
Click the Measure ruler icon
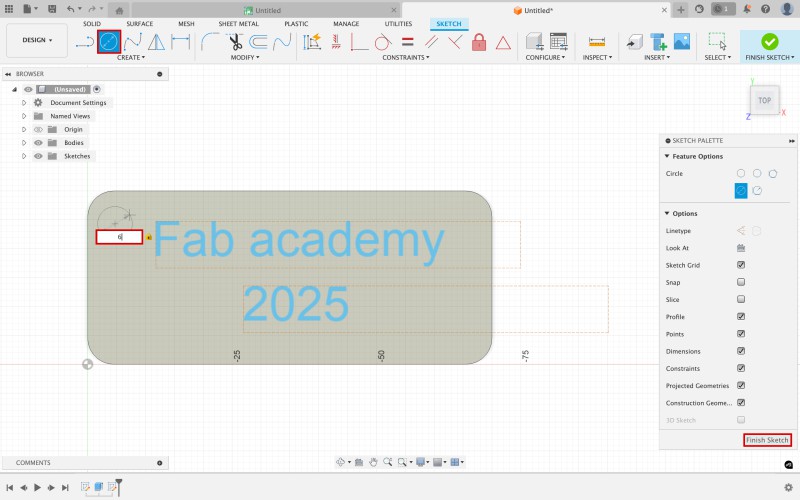[596, 42]
